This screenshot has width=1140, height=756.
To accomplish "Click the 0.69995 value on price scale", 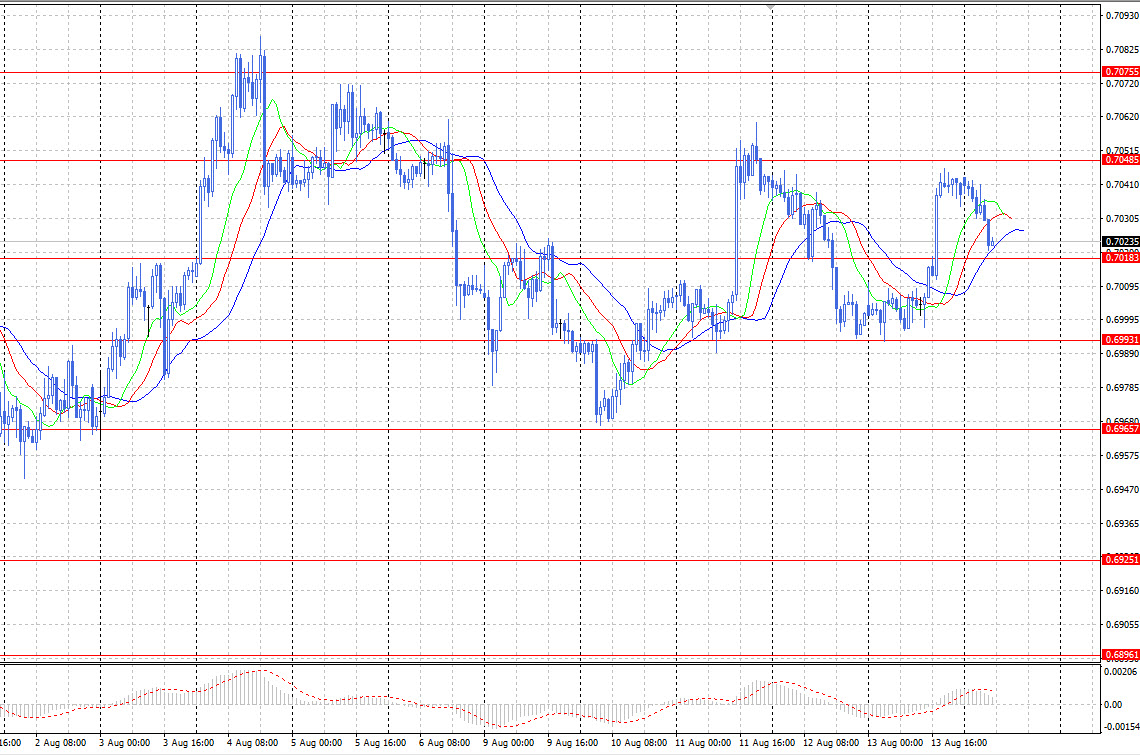I will click(1122, 320).
